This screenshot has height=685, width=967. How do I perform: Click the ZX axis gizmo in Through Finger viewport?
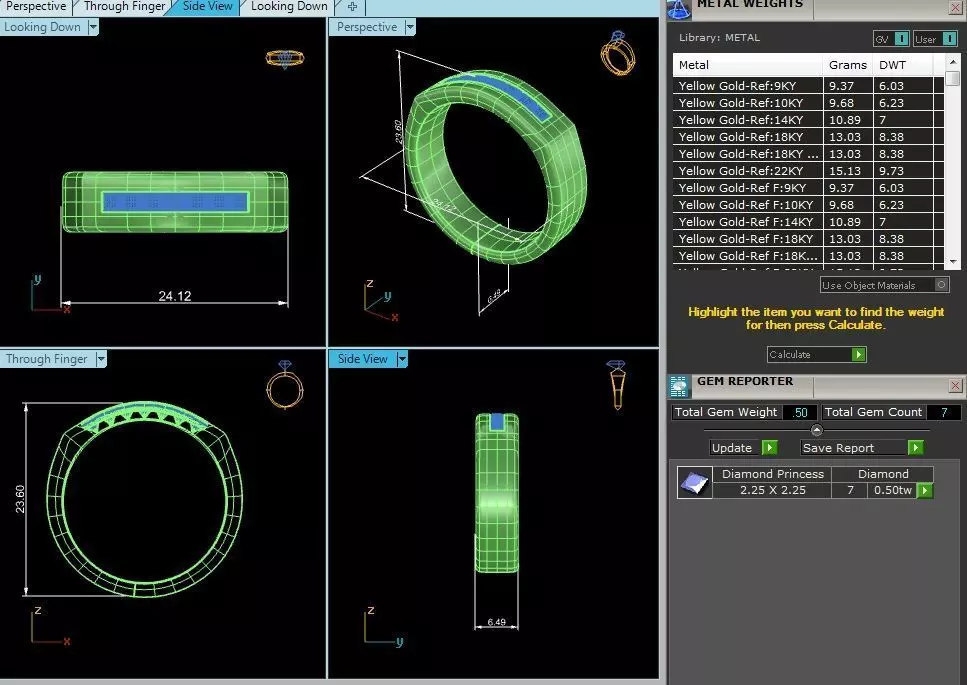[x=50, y=626]
